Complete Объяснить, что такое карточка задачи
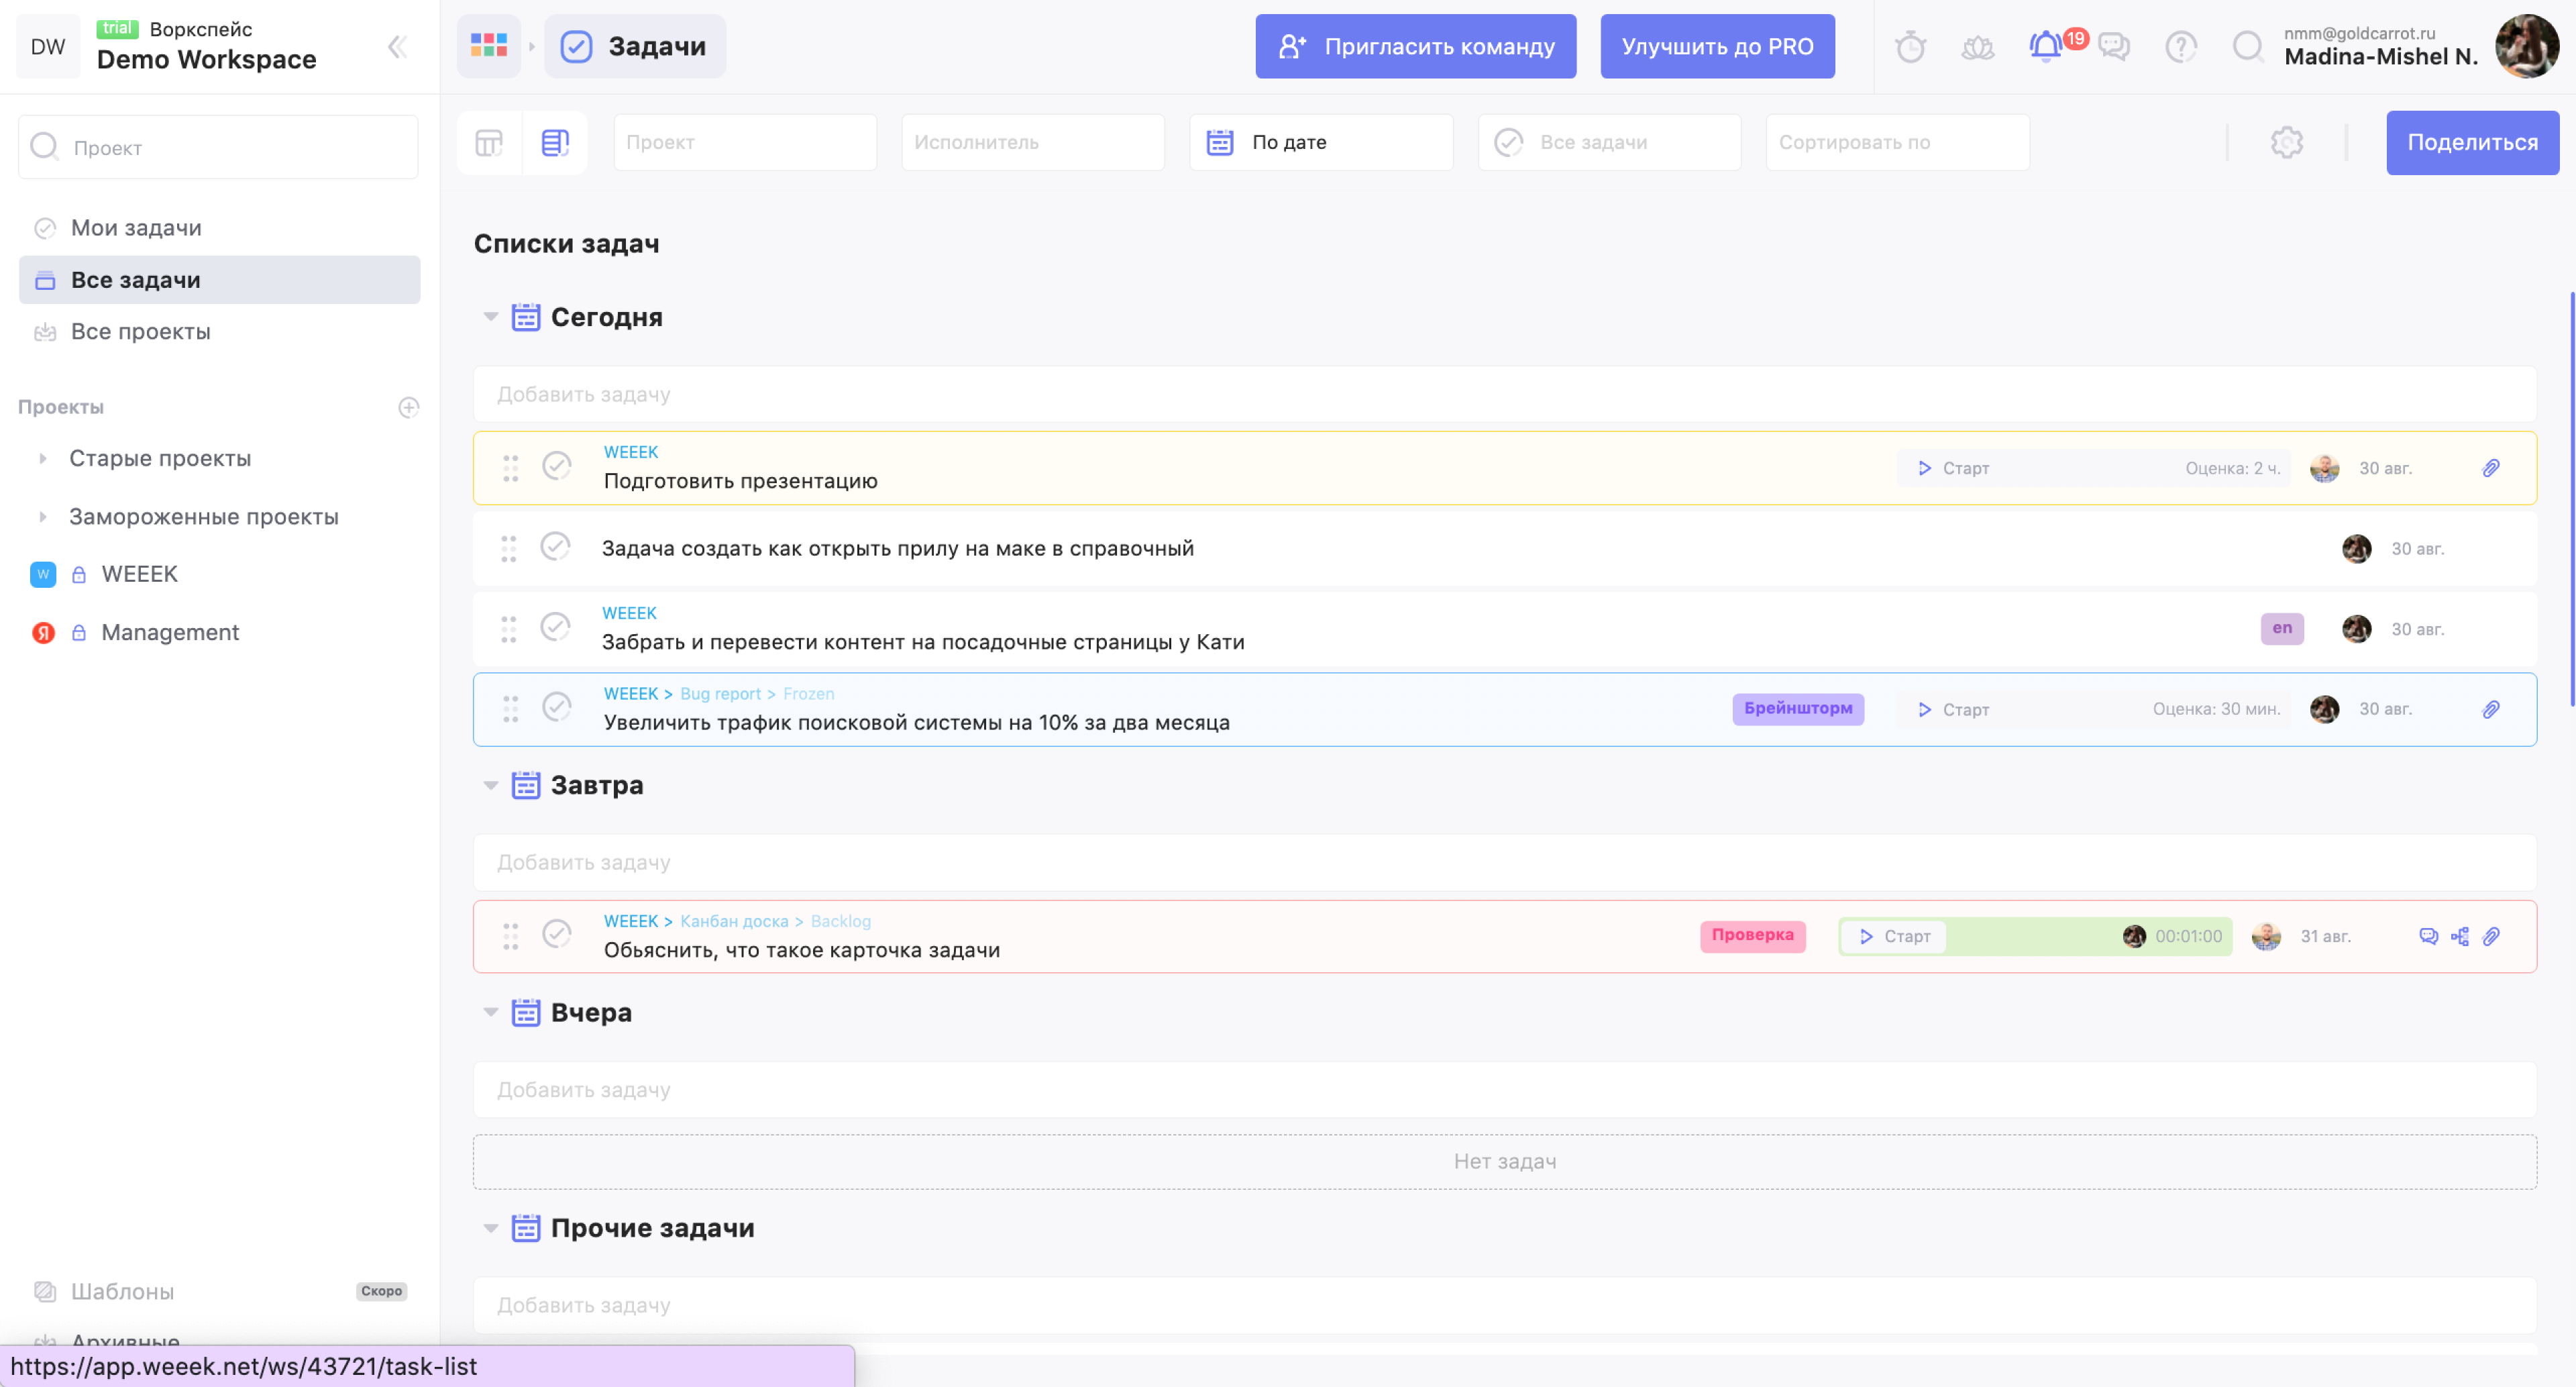The width and height of the screenshot is (2576, 1387). [556, 934]
